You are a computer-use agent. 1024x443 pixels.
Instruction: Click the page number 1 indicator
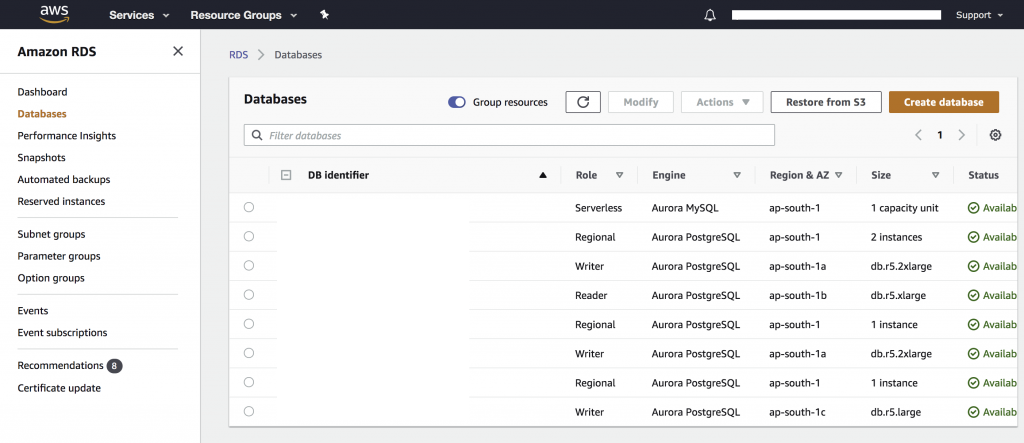tap(940, 135)
